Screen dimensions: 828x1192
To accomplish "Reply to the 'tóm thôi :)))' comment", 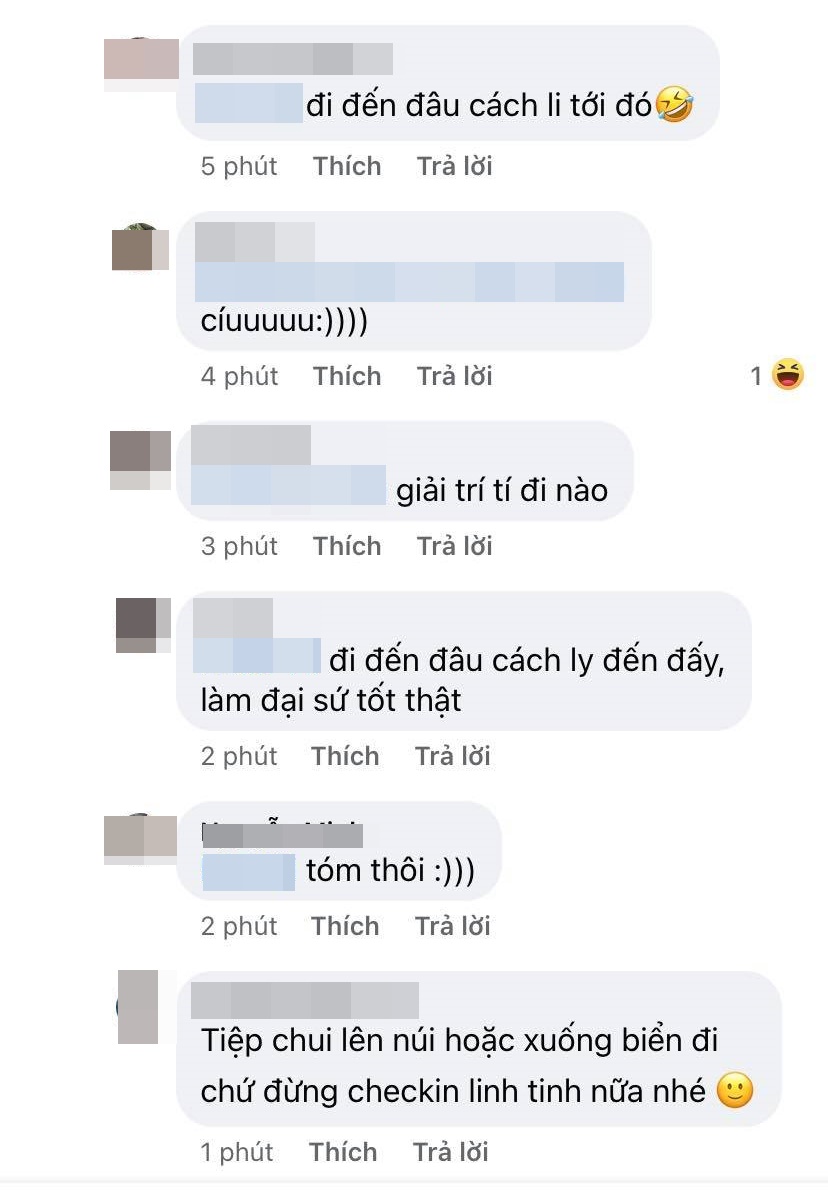I will (x=452, y=927).
